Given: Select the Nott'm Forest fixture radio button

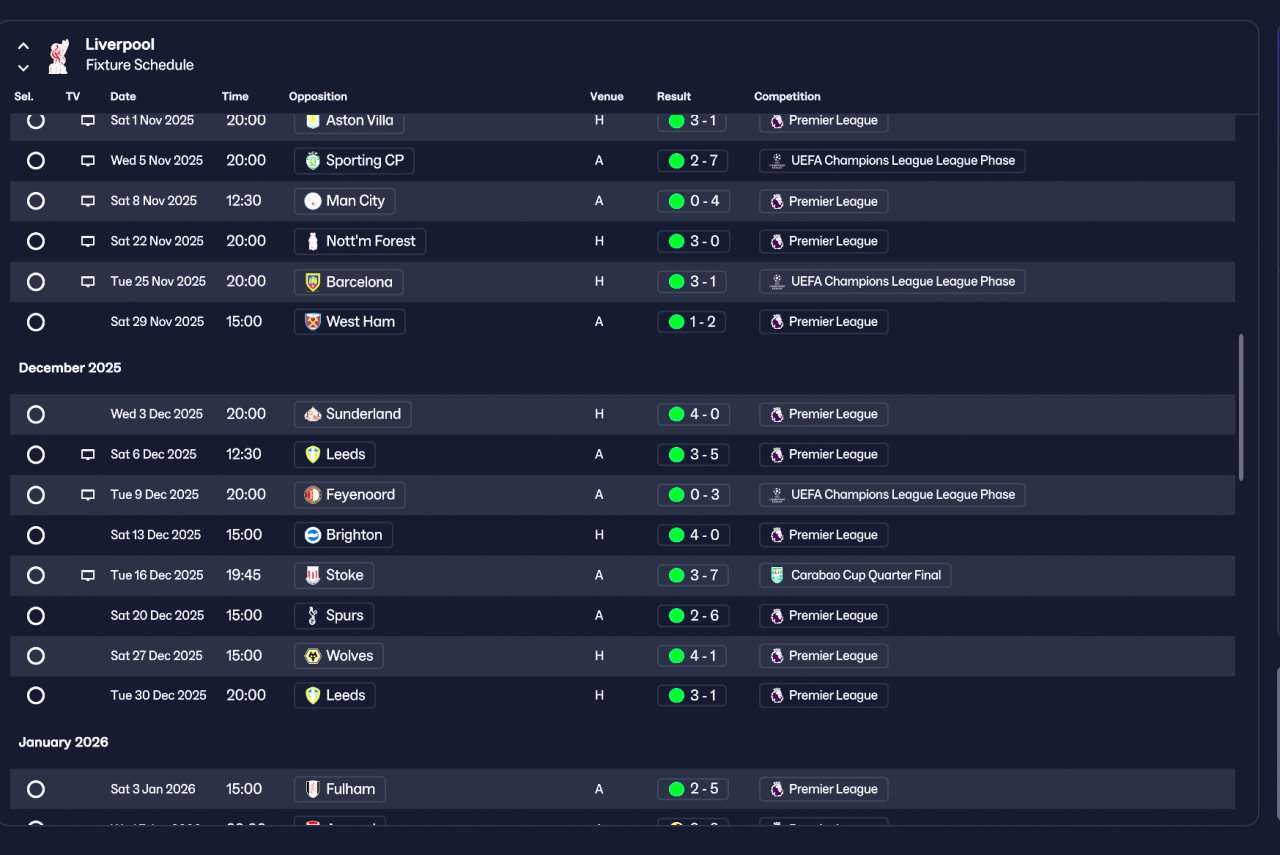Looking at the screenshot, I should [x=36, y=241].
